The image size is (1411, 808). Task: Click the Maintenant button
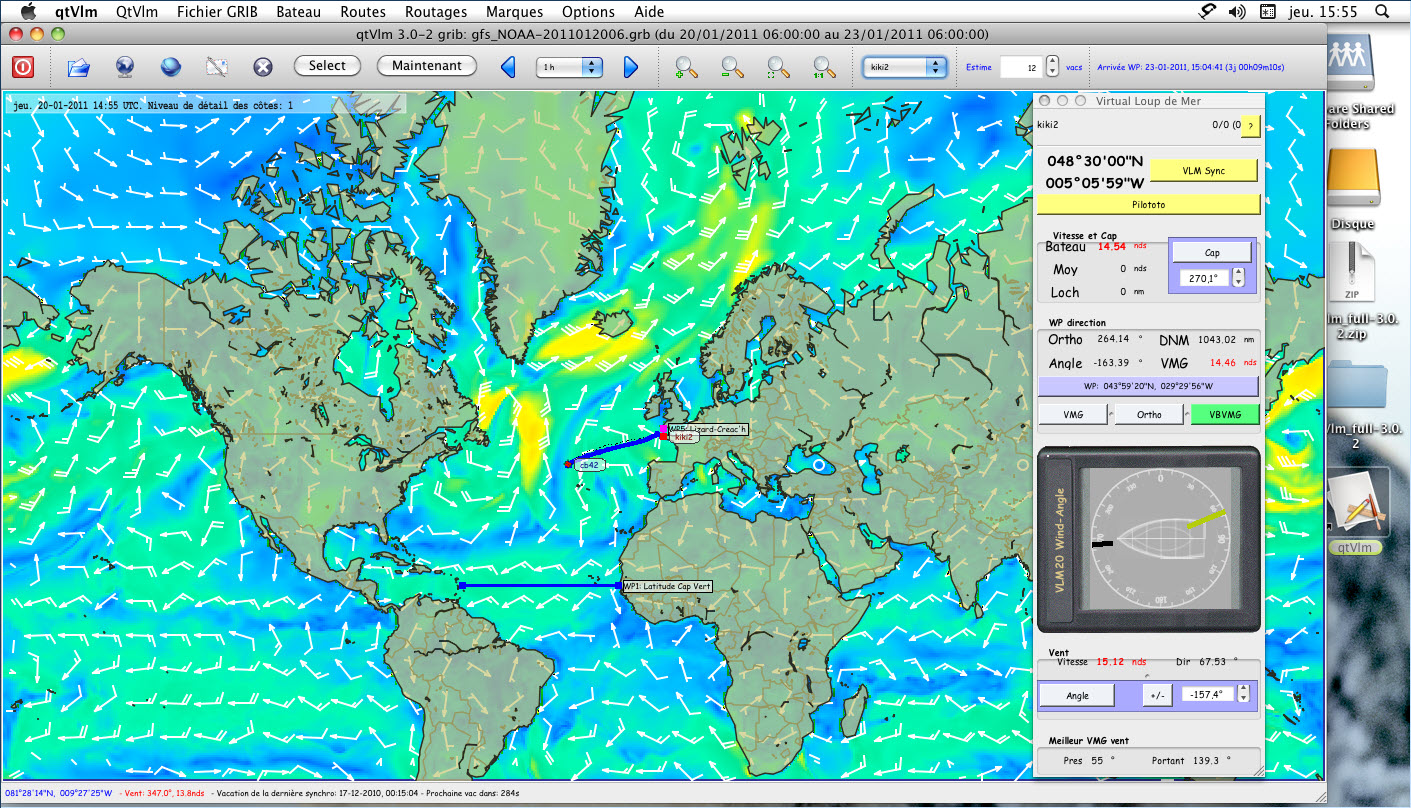pyautogui.click(x=427, y=65)
